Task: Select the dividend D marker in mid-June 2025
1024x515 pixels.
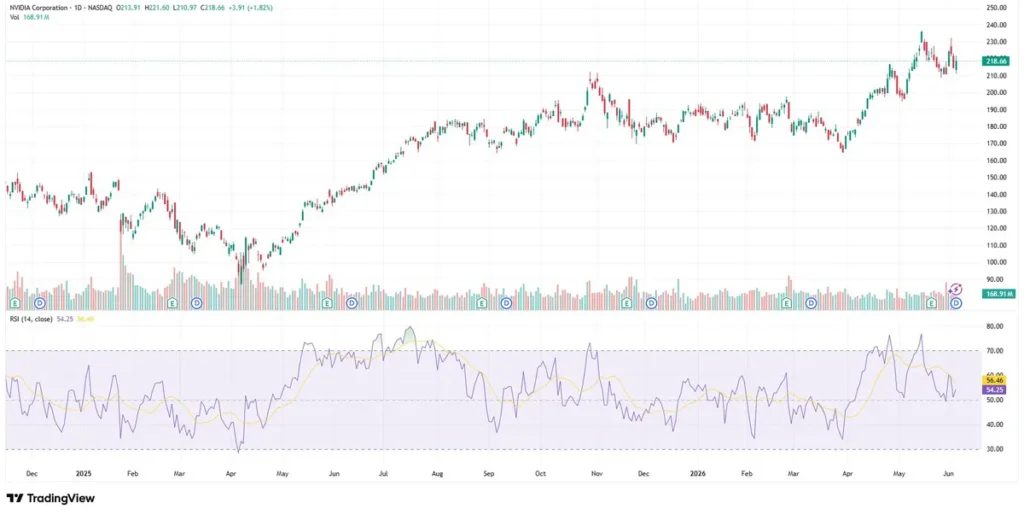Action: pos(352,304)
